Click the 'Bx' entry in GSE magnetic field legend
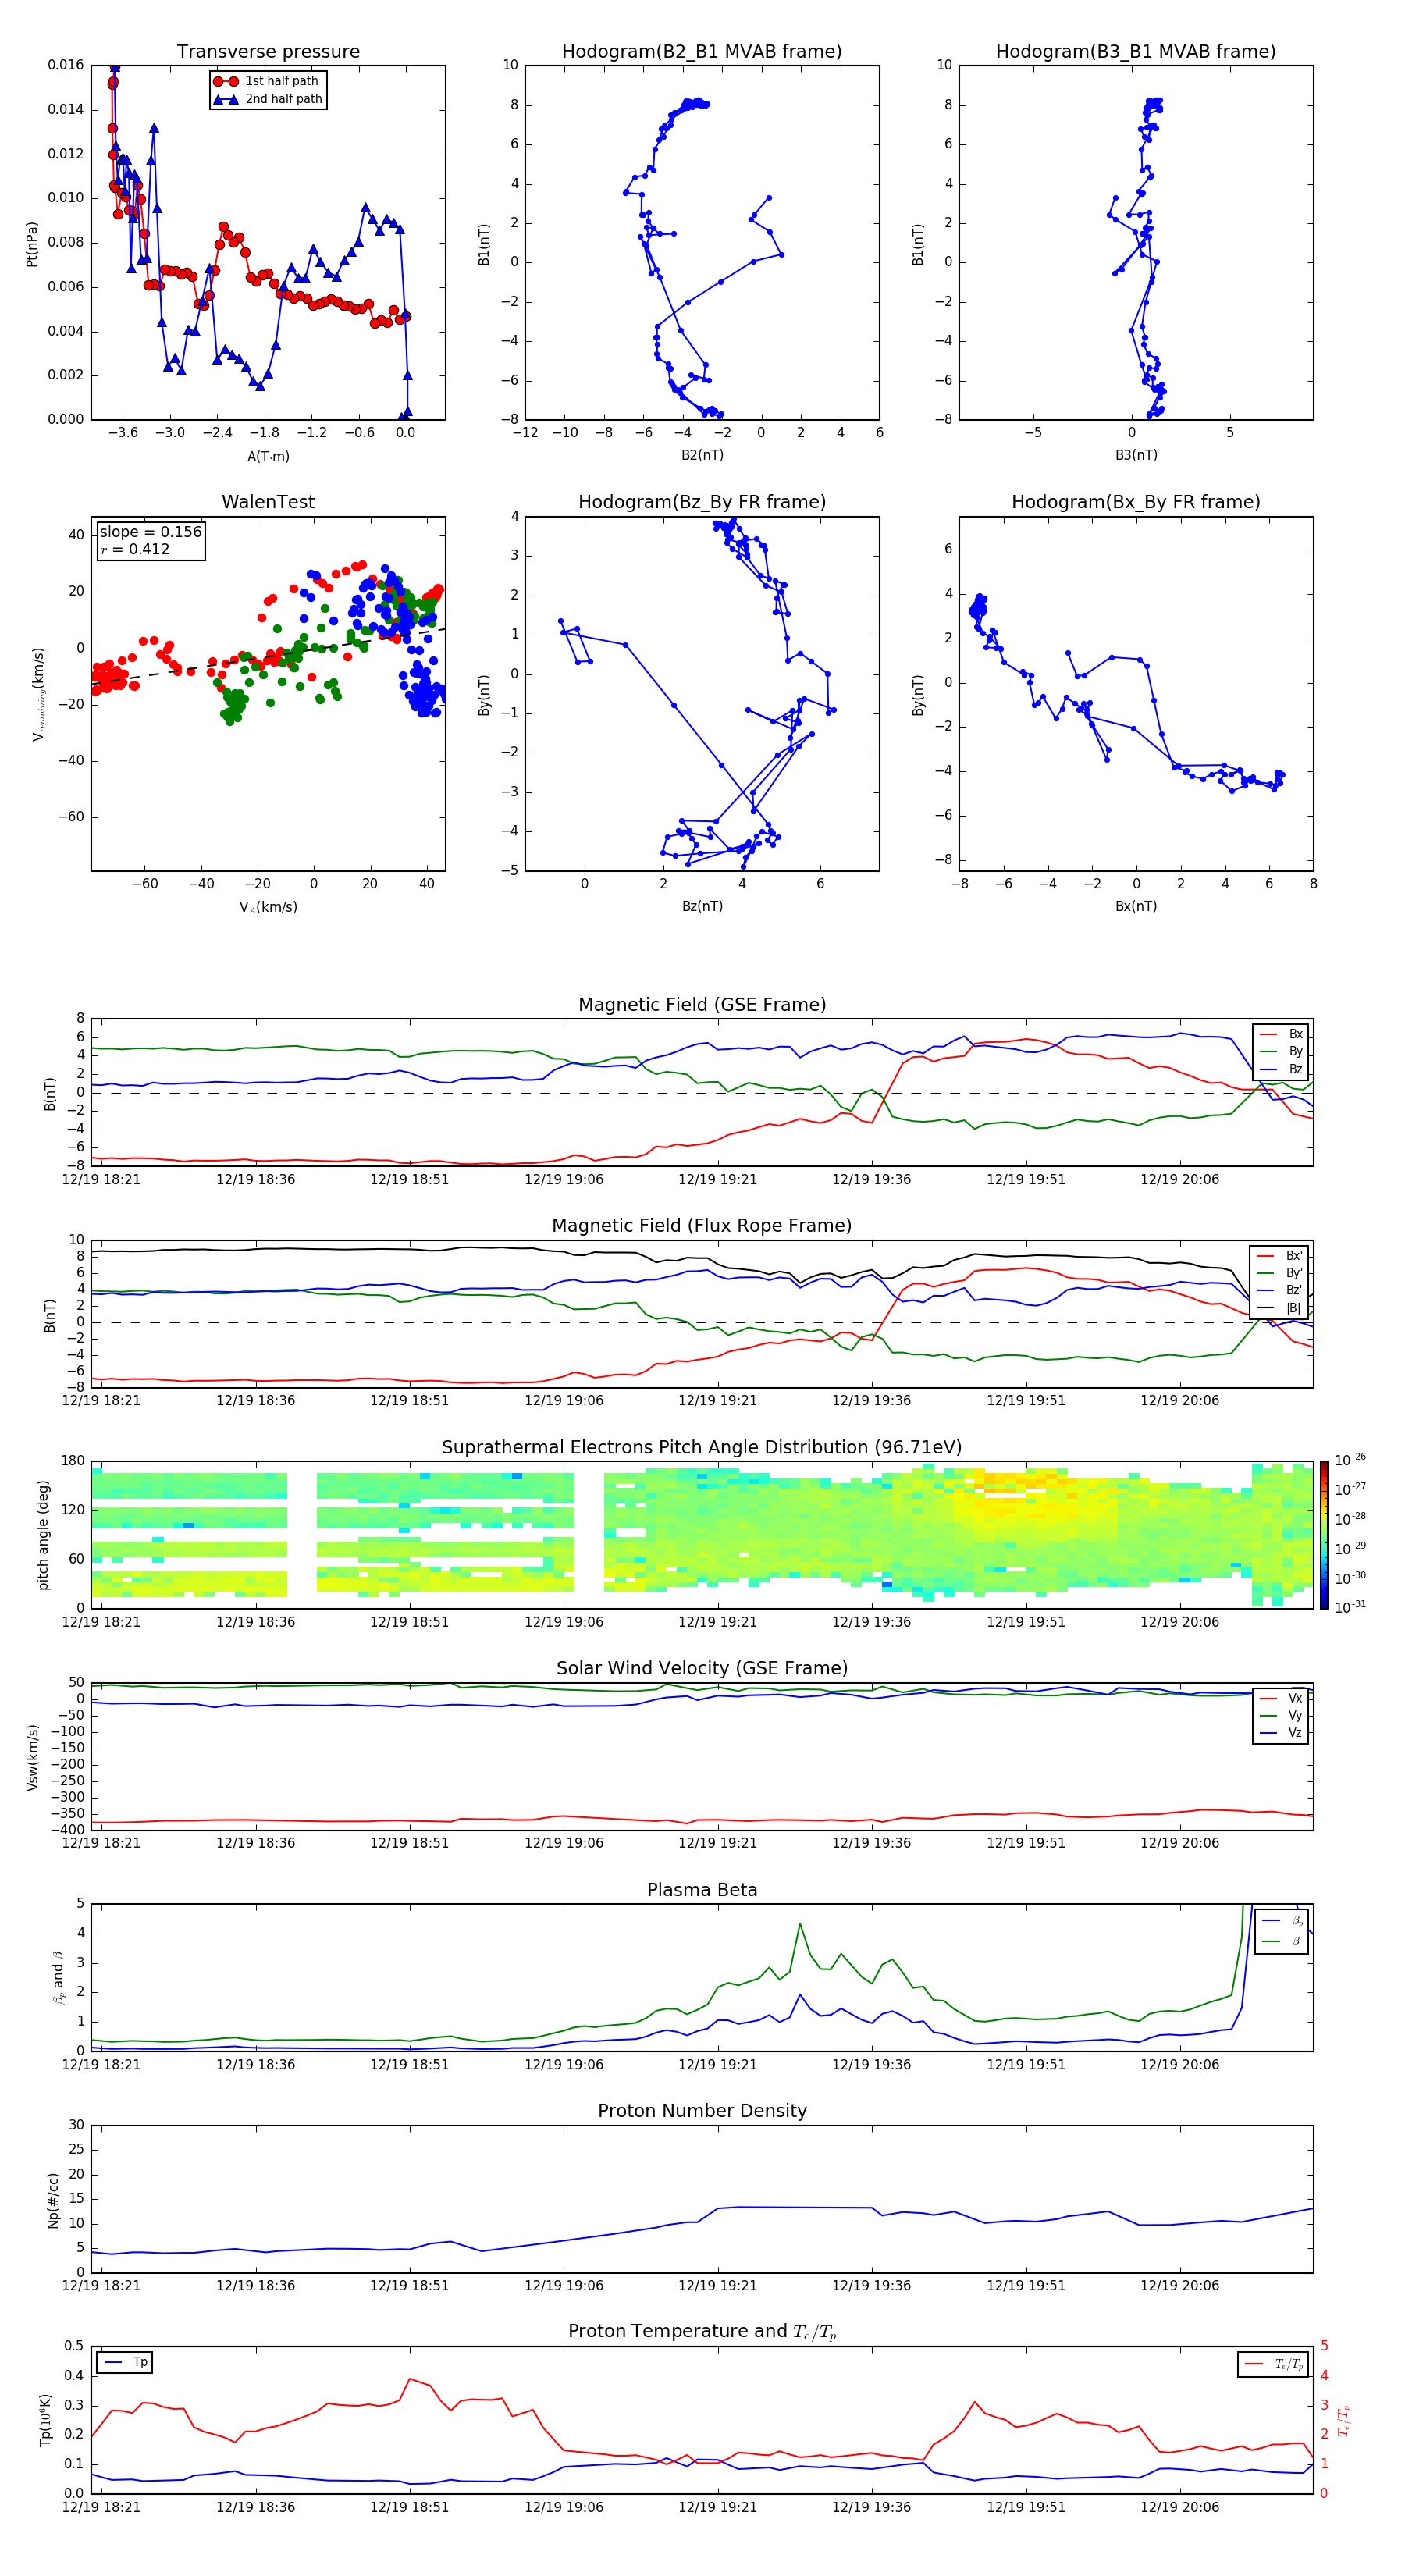The width and height of the screenshot is (1405, 2576). click(x=1281, y=1034)
